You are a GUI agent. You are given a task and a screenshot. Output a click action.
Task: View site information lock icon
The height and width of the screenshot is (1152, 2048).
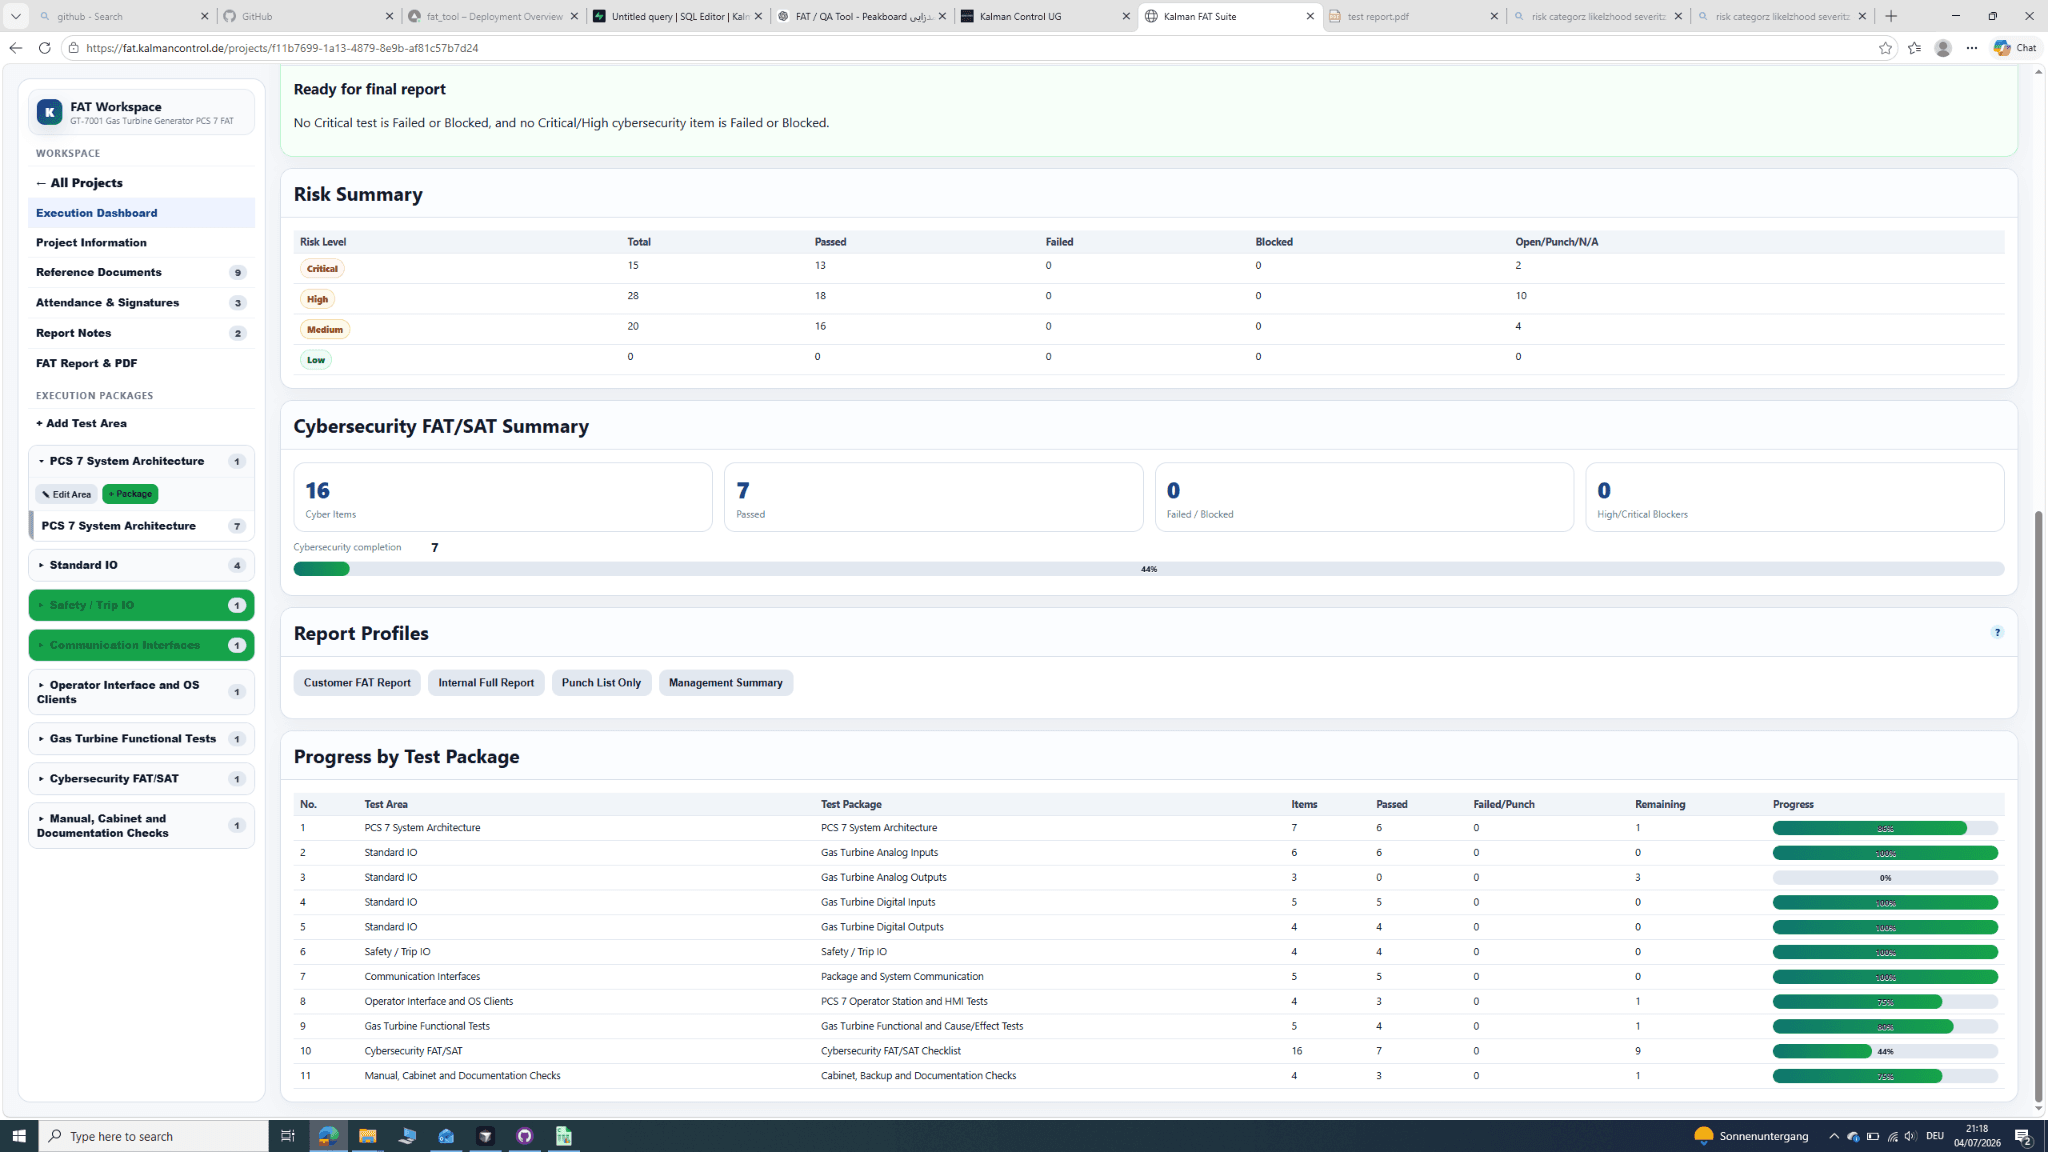coord(73,48)
